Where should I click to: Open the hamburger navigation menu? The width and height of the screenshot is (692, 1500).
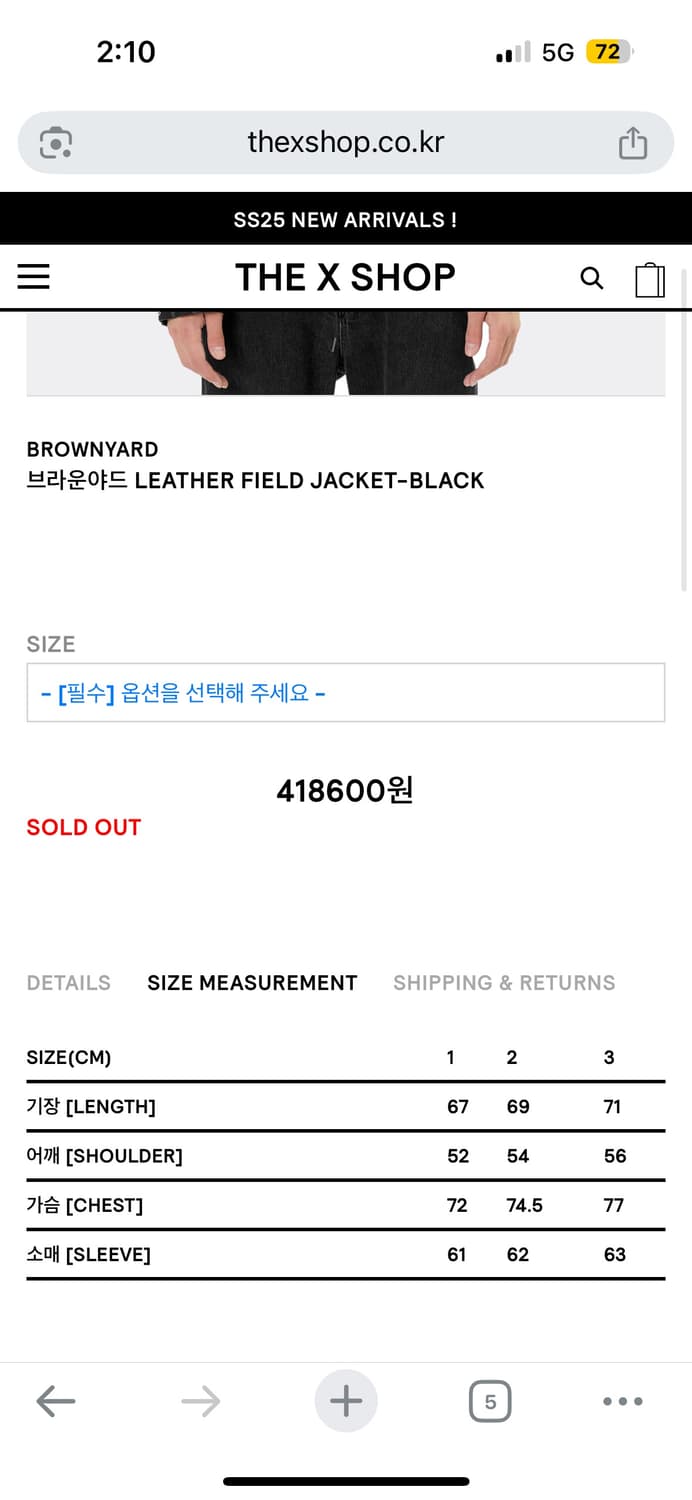[34, 277]
